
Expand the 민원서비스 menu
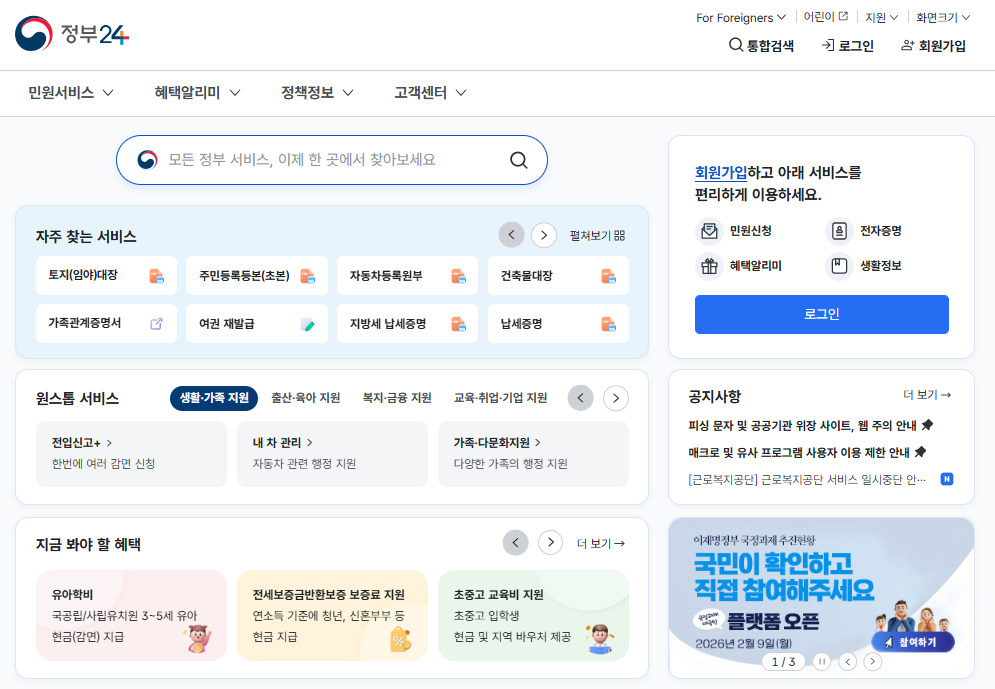click(x=70, y=93)
